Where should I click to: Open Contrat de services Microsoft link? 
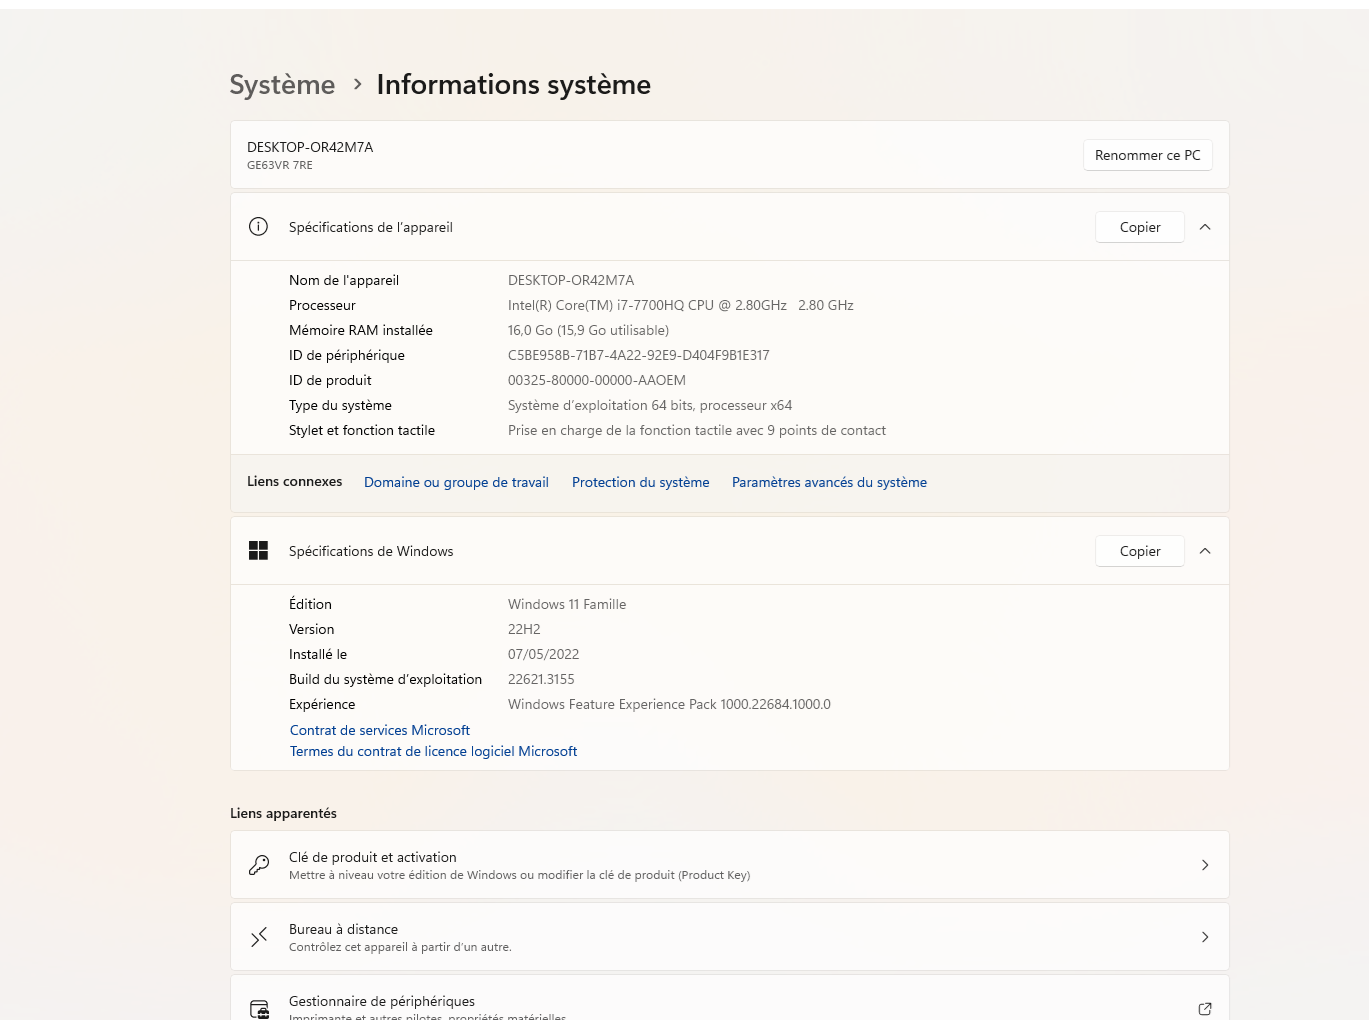coord(379,730)
